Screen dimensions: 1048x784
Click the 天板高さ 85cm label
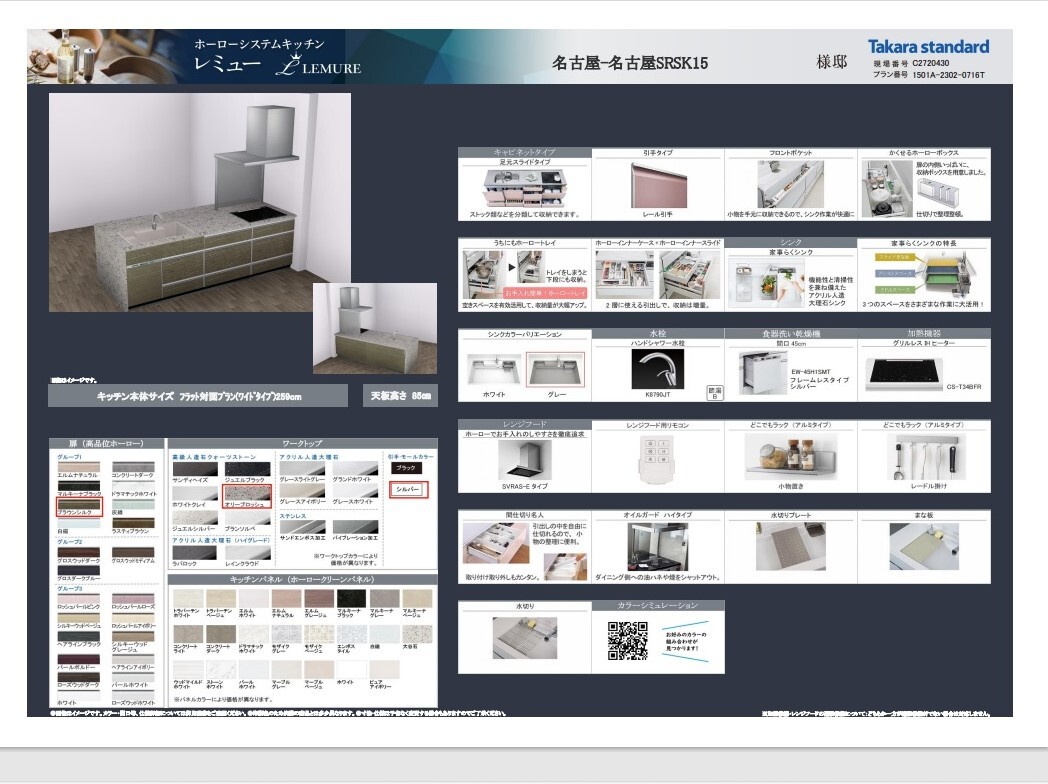(x=400, y=396)
